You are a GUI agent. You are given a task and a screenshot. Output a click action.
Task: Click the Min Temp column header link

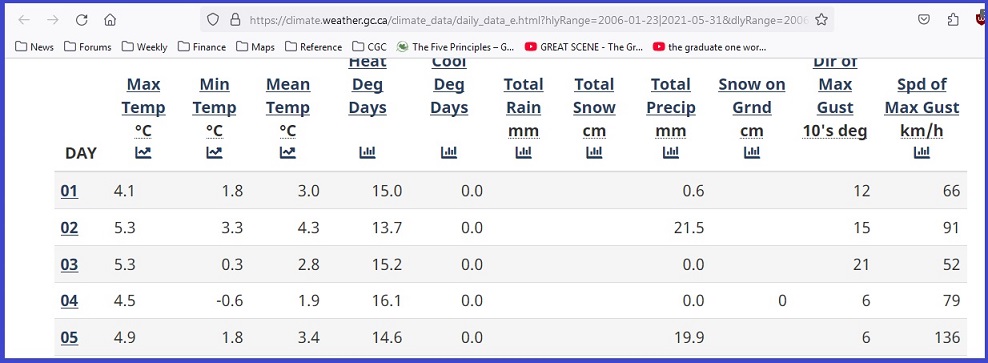tap(214, 96)
